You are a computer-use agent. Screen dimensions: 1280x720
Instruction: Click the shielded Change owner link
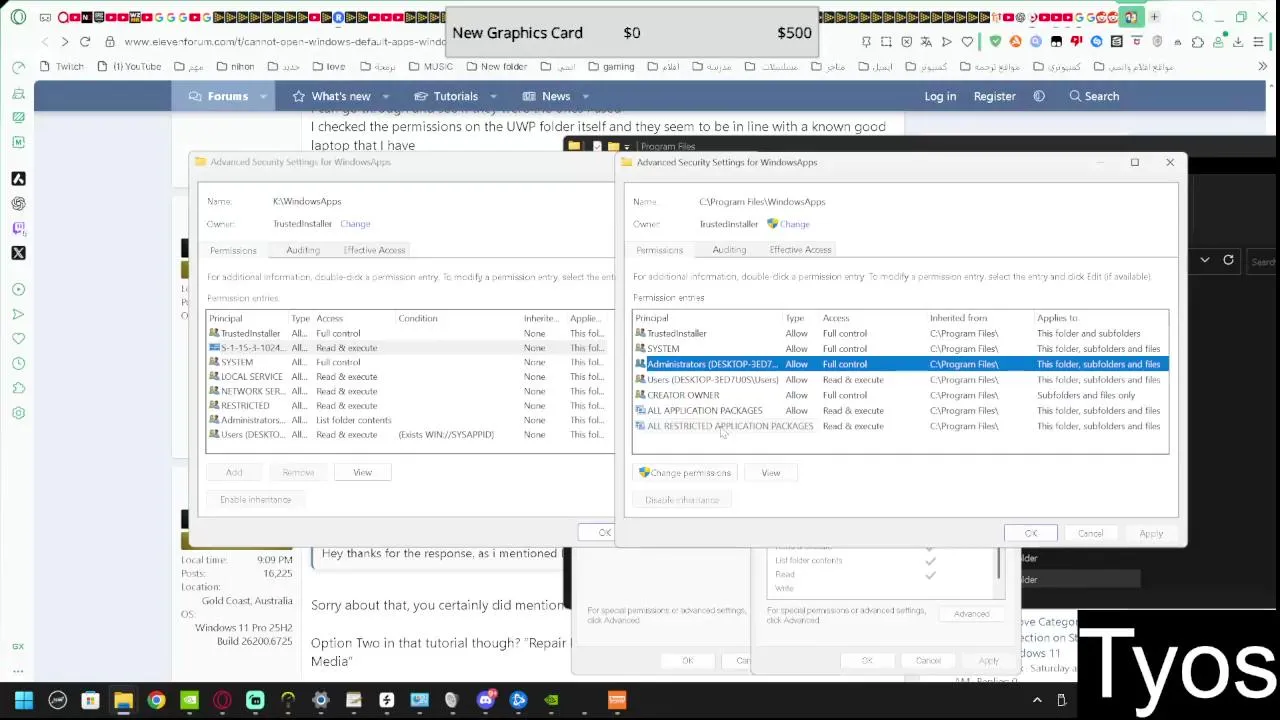788,224
